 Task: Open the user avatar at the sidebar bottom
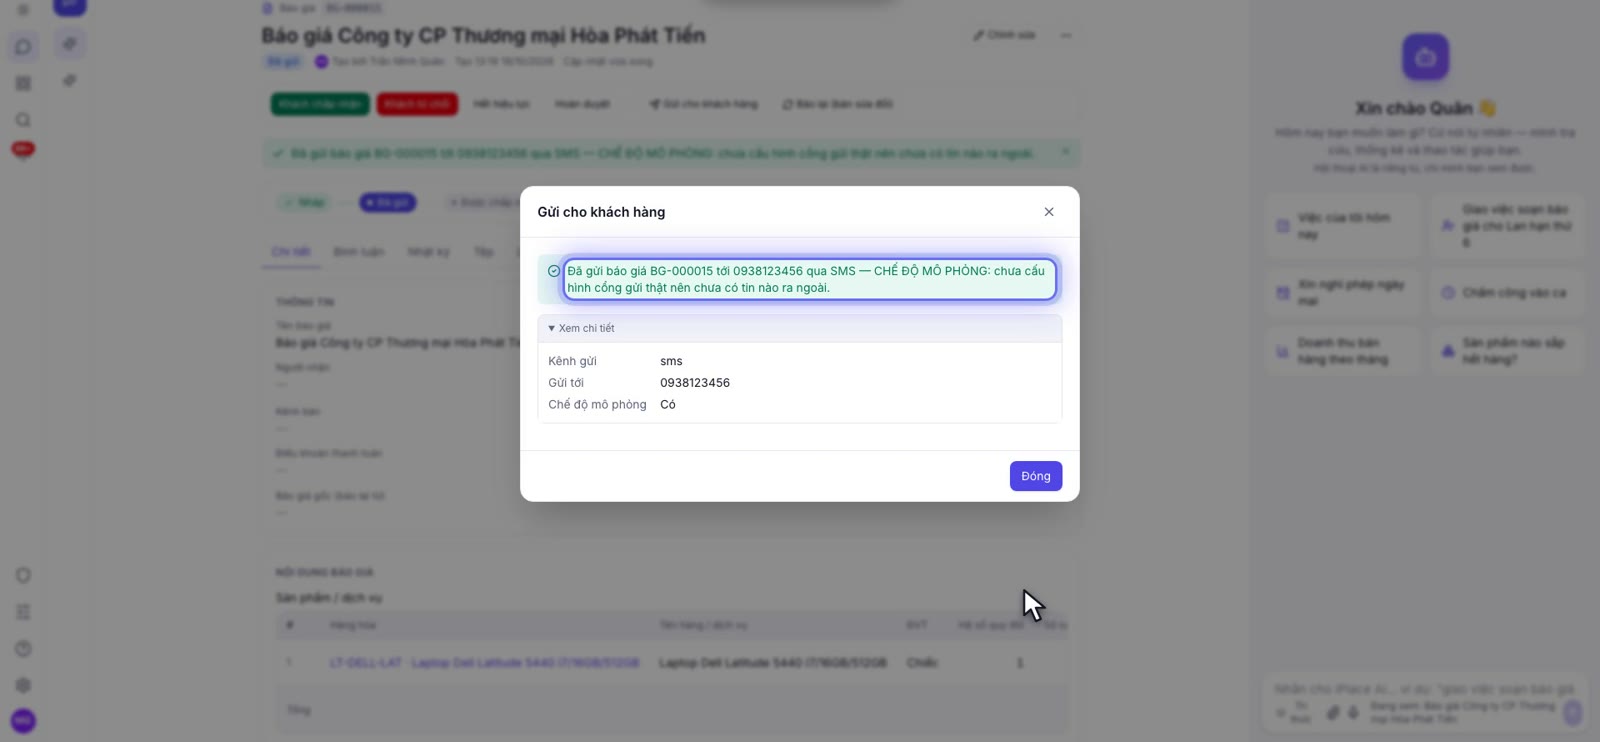(x=23, y=721)
